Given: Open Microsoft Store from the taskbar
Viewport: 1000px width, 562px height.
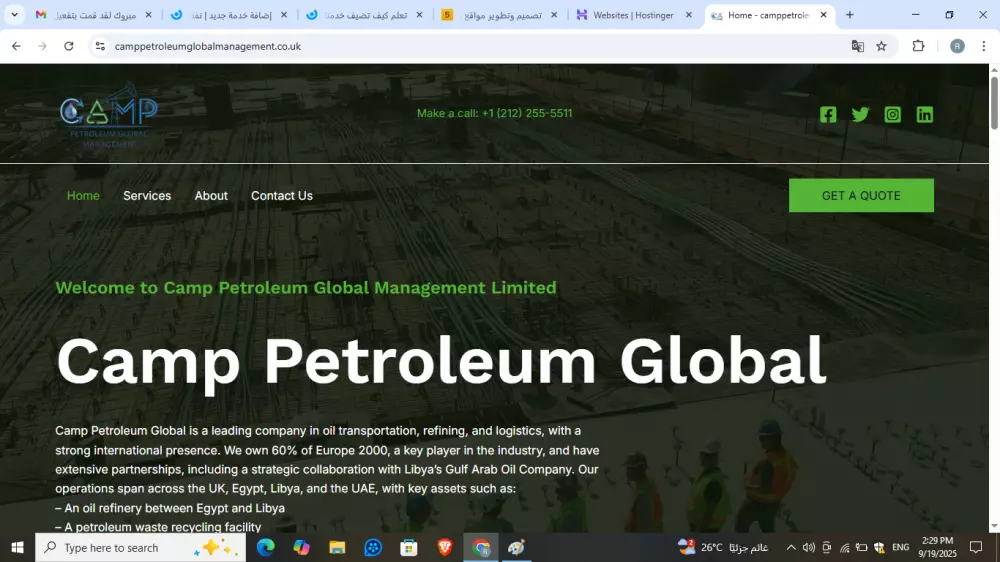Looking at the screenshot, I should 408,547.
